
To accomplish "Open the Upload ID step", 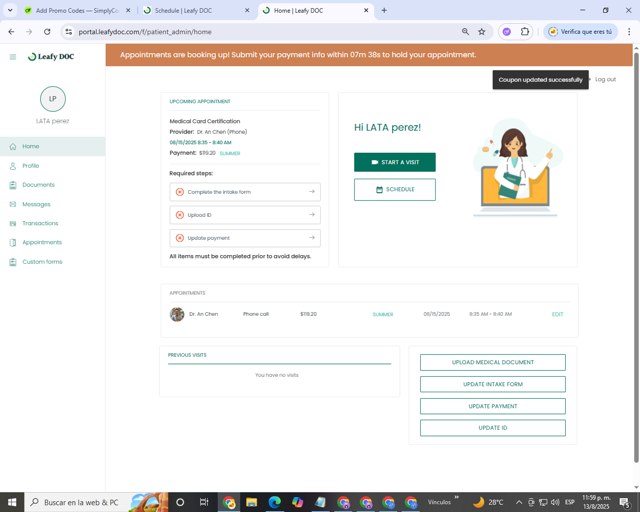I will click(x=245, y=215).
